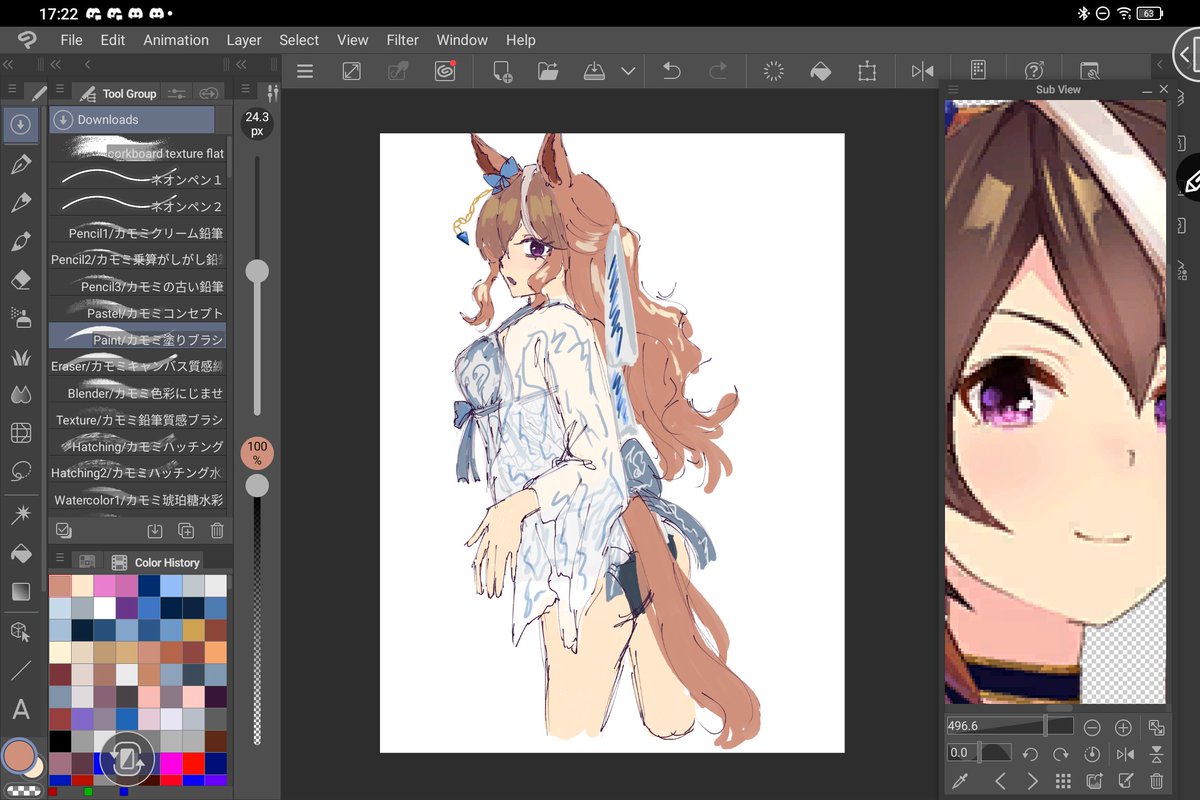
Task: Expand the save options dropdown arrow
Action: pos(628,71)
